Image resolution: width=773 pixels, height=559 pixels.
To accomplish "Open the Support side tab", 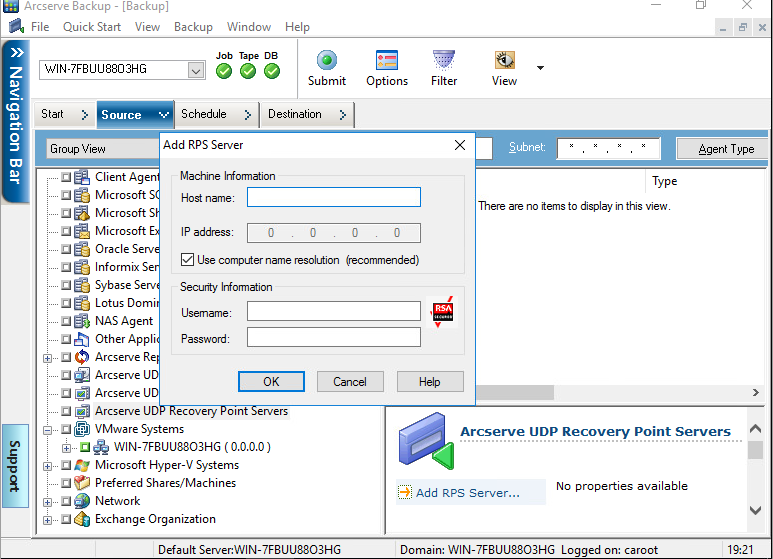I will 15,465.
